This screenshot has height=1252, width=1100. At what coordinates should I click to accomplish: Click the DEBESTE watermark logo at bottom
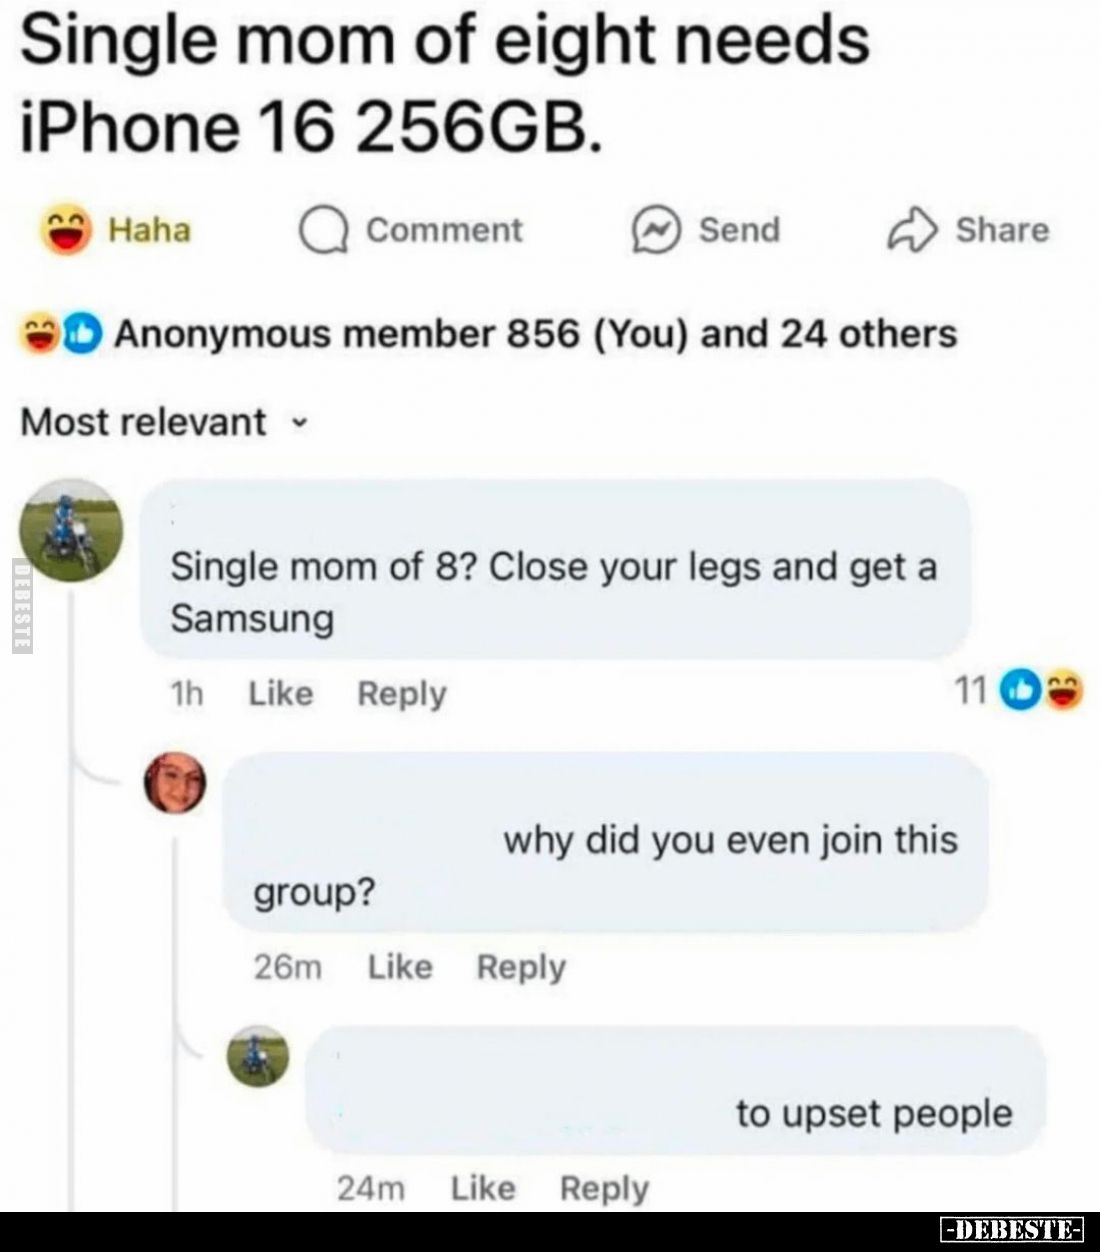[x=1013, y=1229]
